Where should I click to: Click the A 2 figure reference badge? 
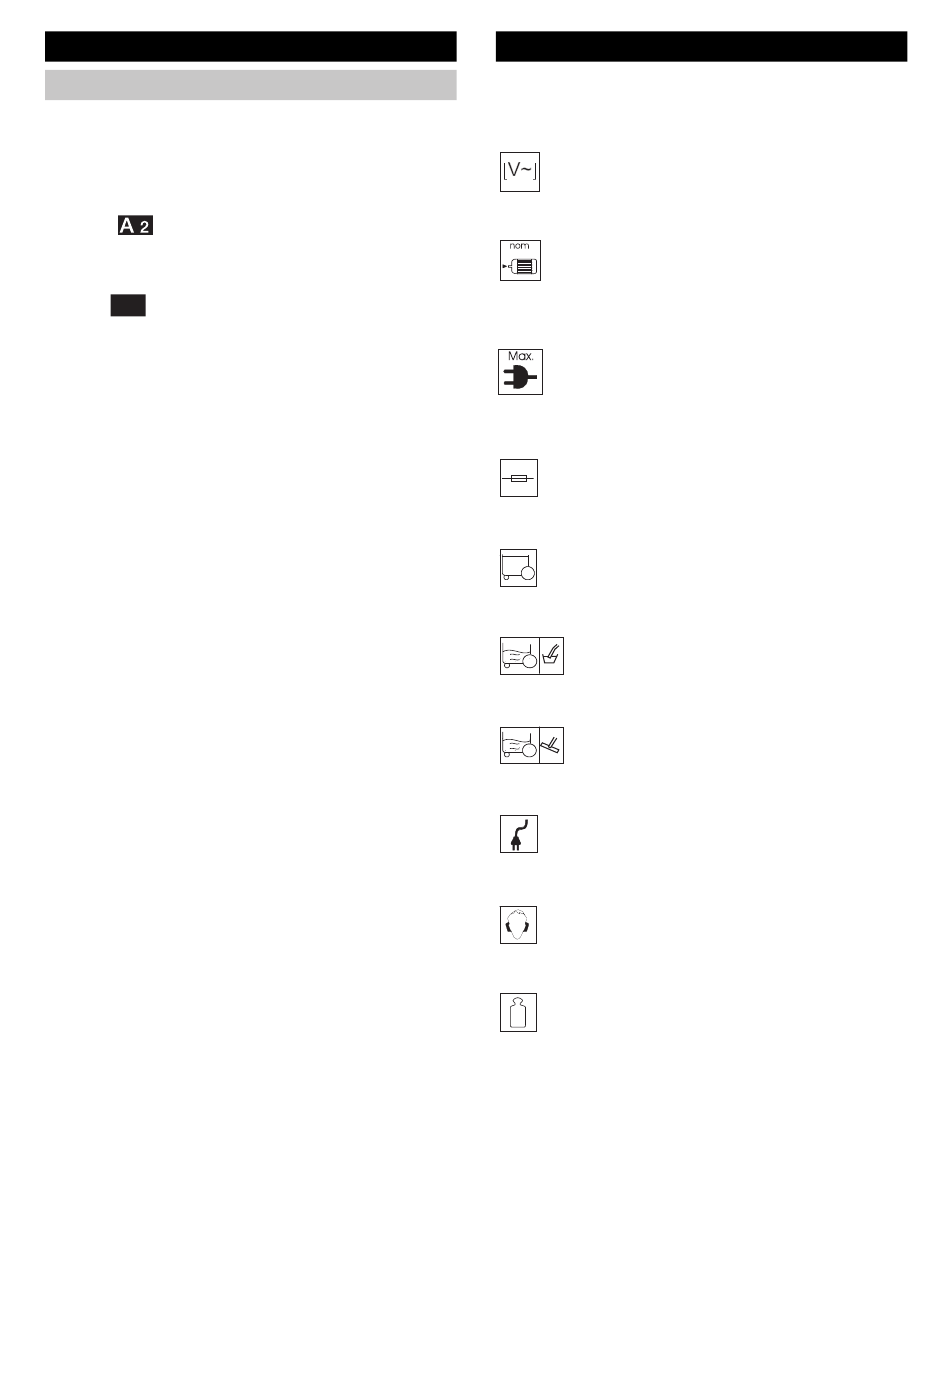click(x=136, y=226)
